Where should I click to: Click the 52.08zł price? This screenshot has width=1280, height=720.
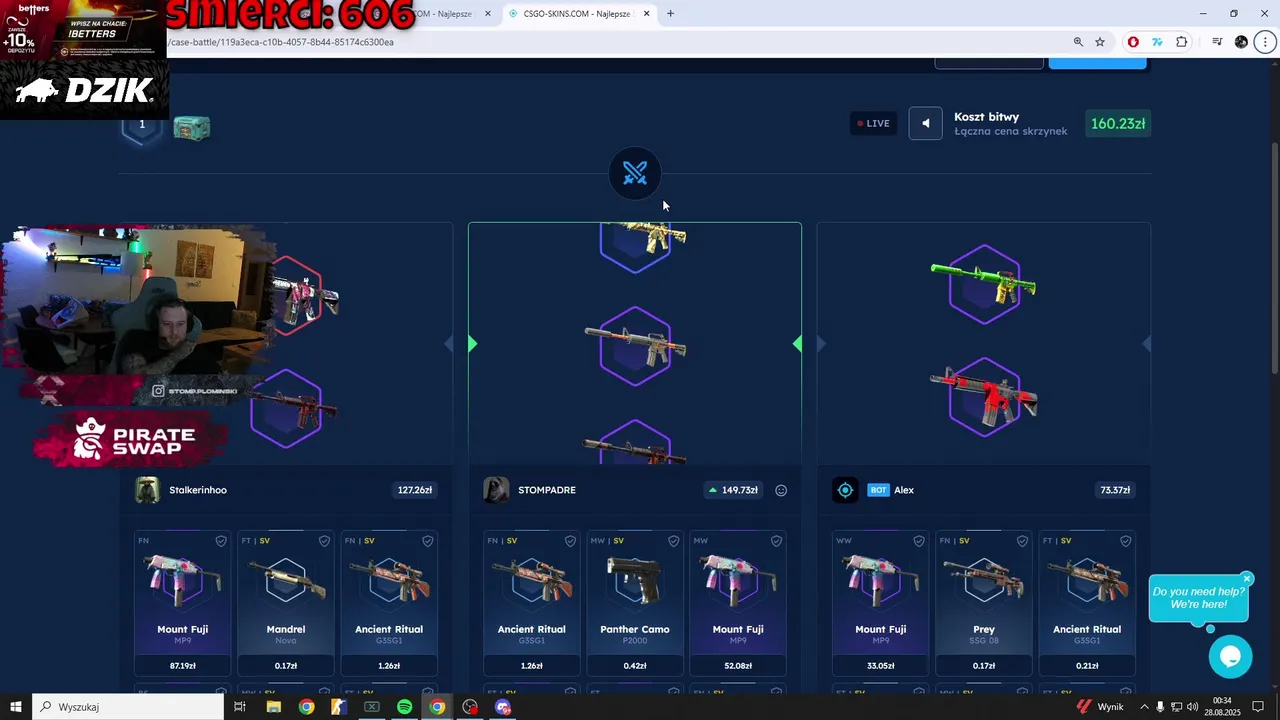pos(738,666)
